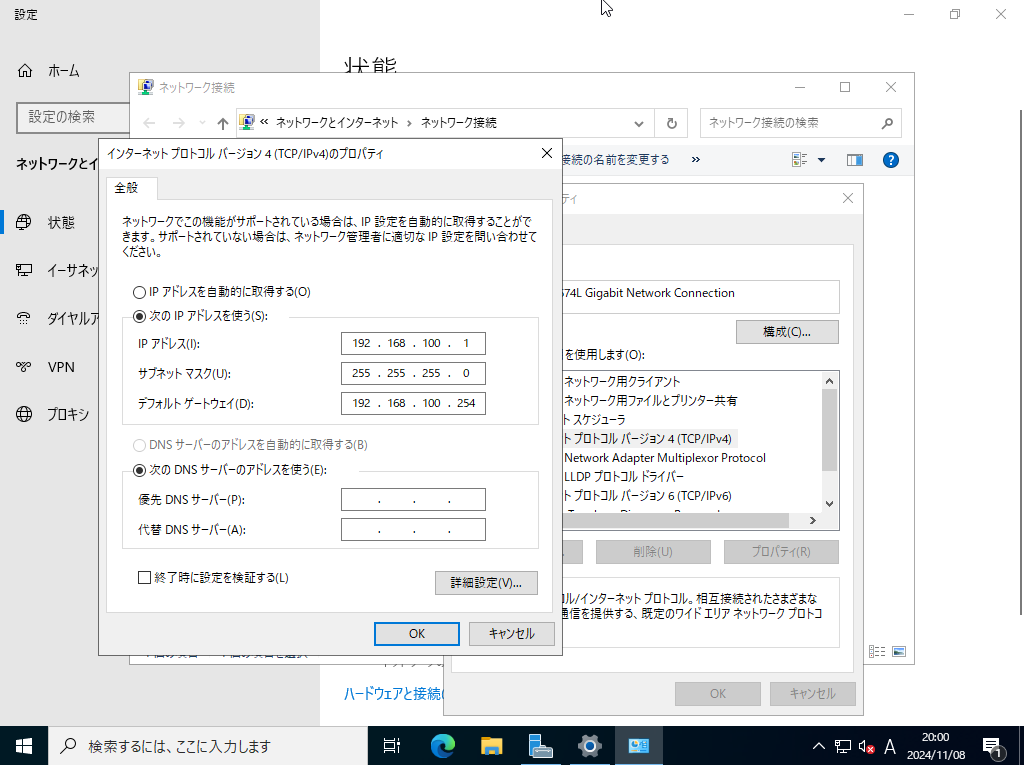Open the view options dropdown arrow

pos(822,160)
